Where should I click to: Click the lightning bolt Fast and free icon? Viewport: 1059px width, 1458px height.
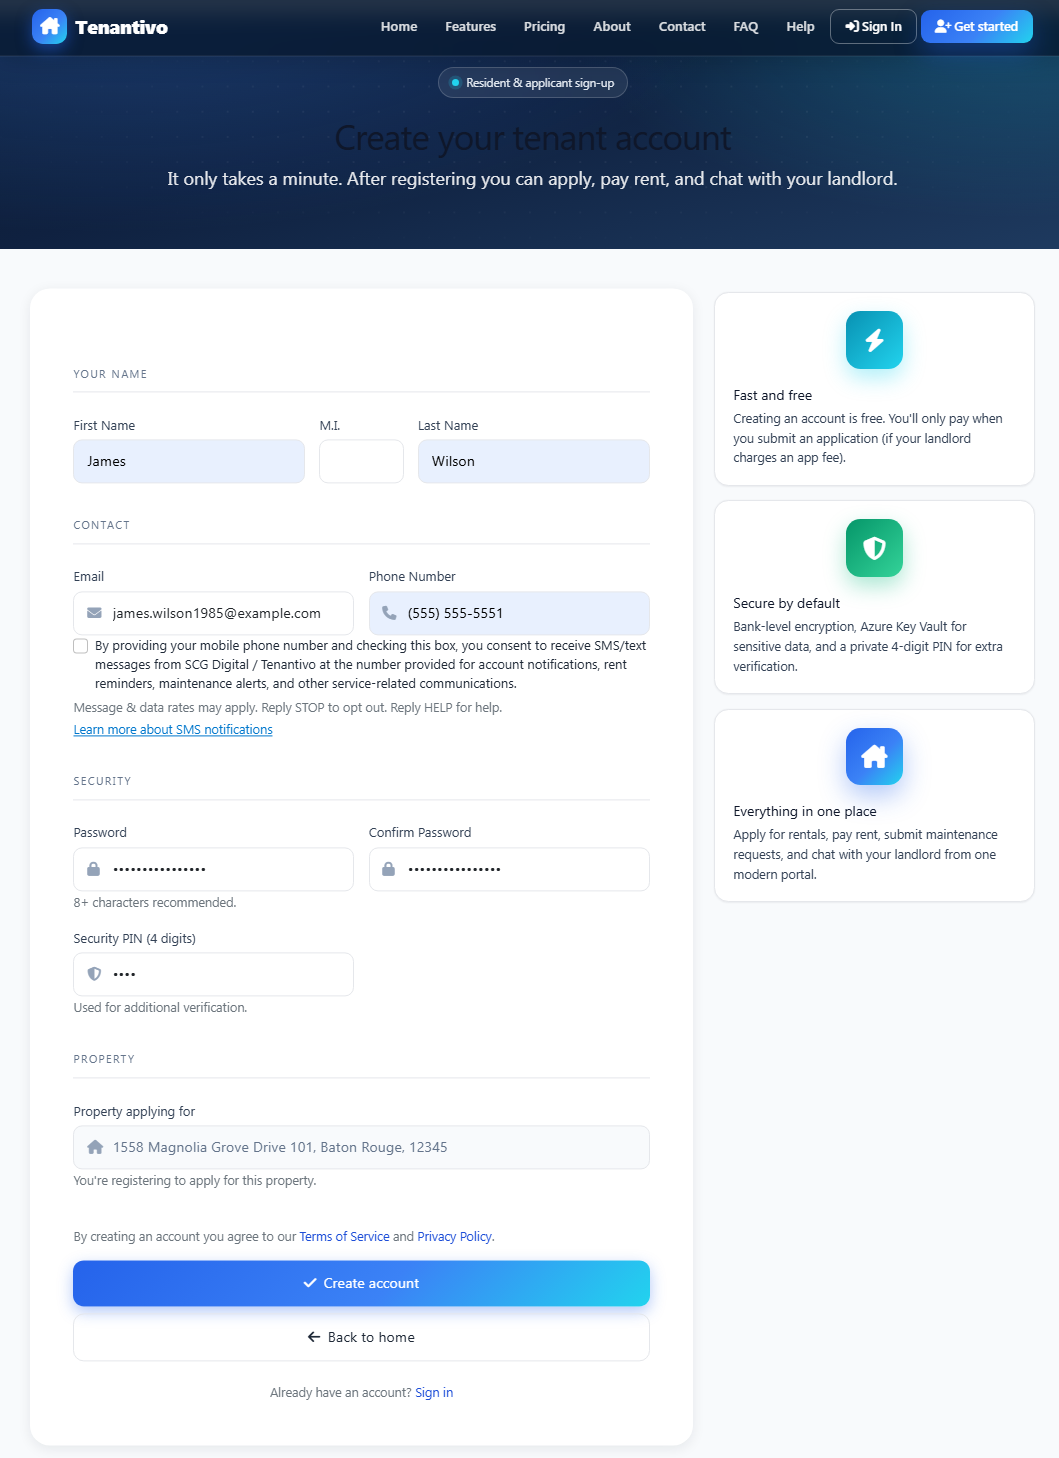point(874,340)
